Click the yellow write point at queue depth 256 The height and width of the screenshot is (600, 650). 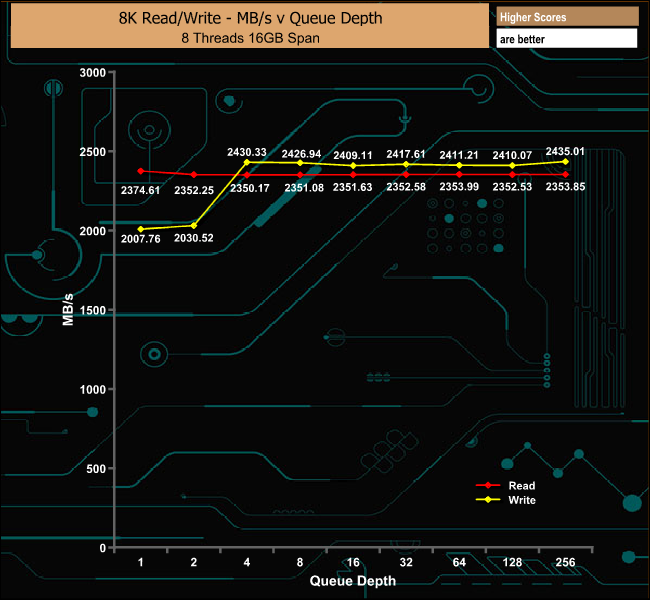click(x=566, y=161)
